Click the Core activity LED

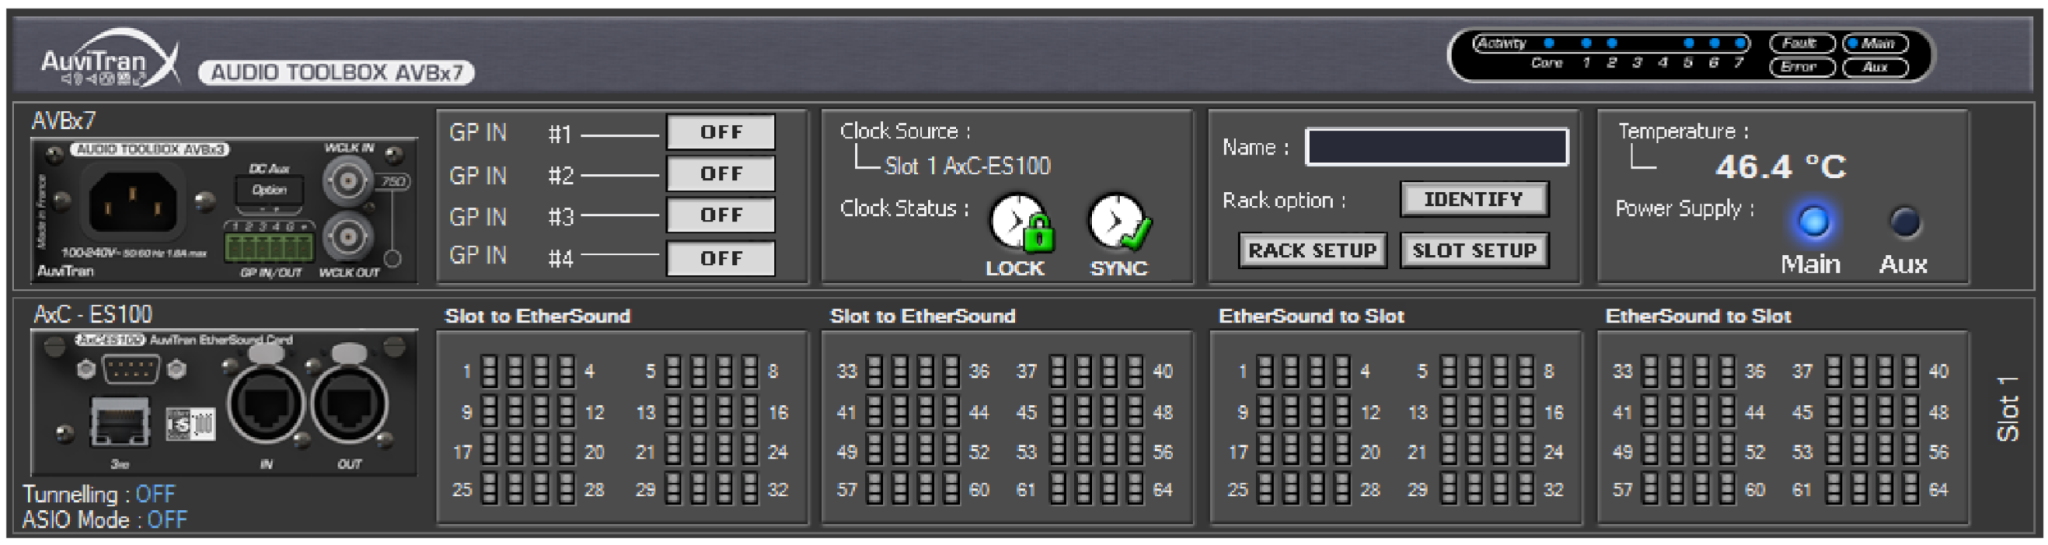coord(1549,43)
